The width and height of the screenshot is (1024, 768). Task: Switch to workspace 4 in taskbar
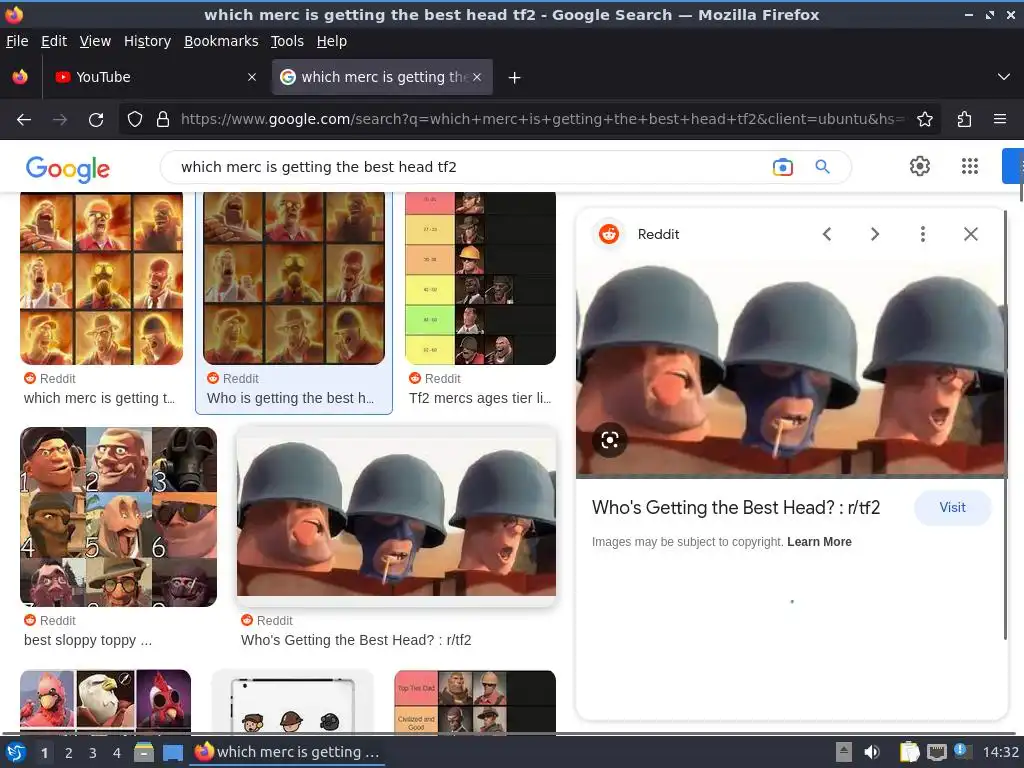tap(117, 753)
